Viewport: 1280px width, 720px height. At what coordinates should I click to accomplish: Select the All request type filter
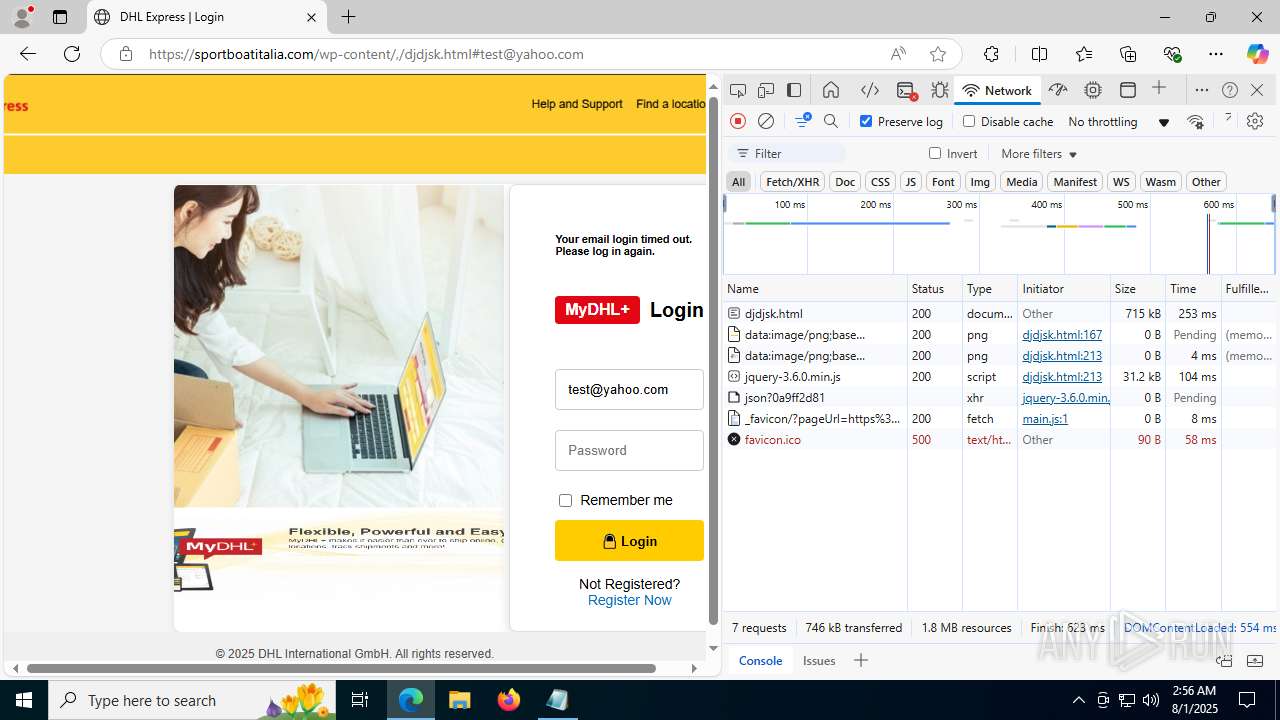[x=738, y=181]
